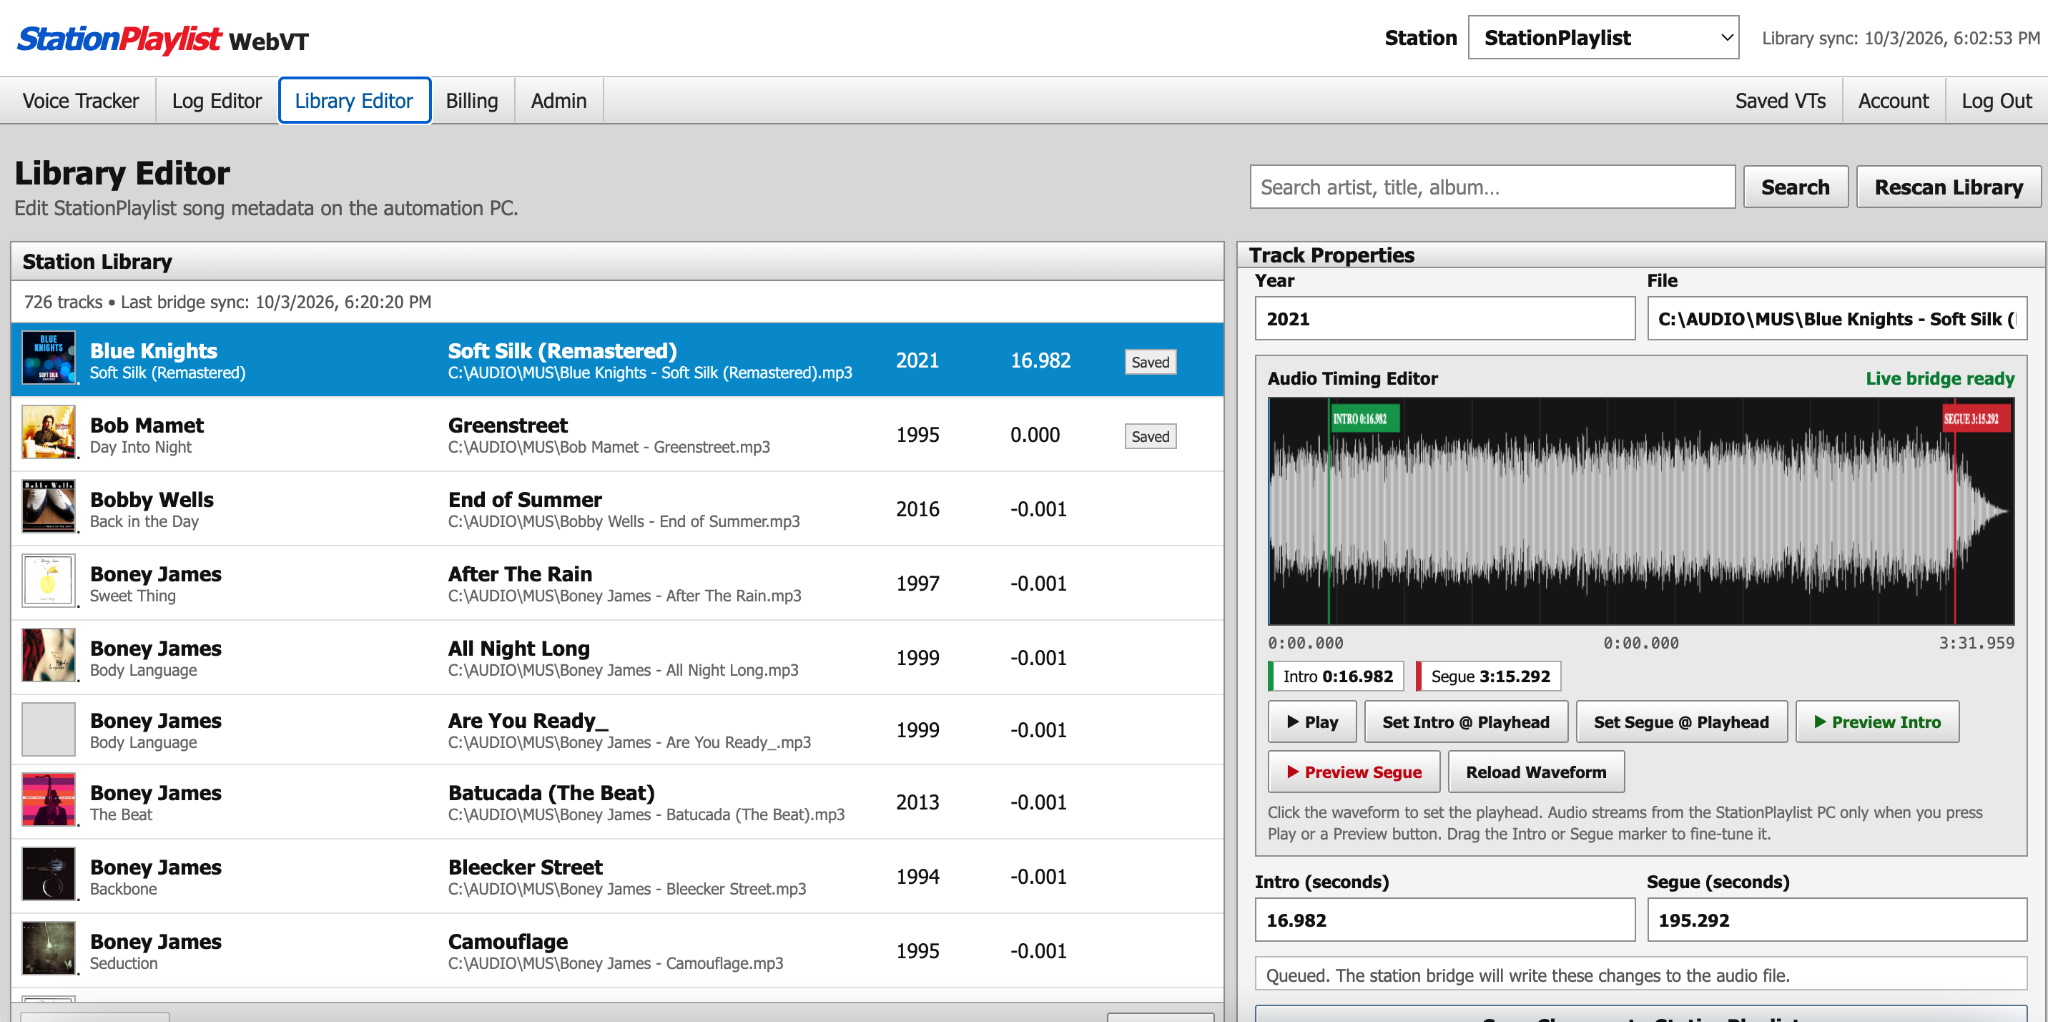The image size is (2048, 1022).
Task: Click the 726 tracks sync status line
Action: point(228,302)
